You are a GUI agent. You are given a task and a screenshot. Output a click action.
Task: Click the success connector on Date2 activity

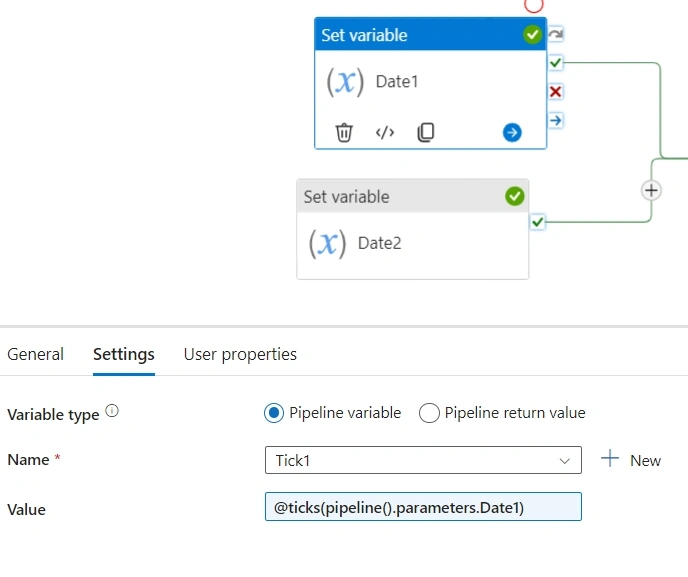pos(538,222)
